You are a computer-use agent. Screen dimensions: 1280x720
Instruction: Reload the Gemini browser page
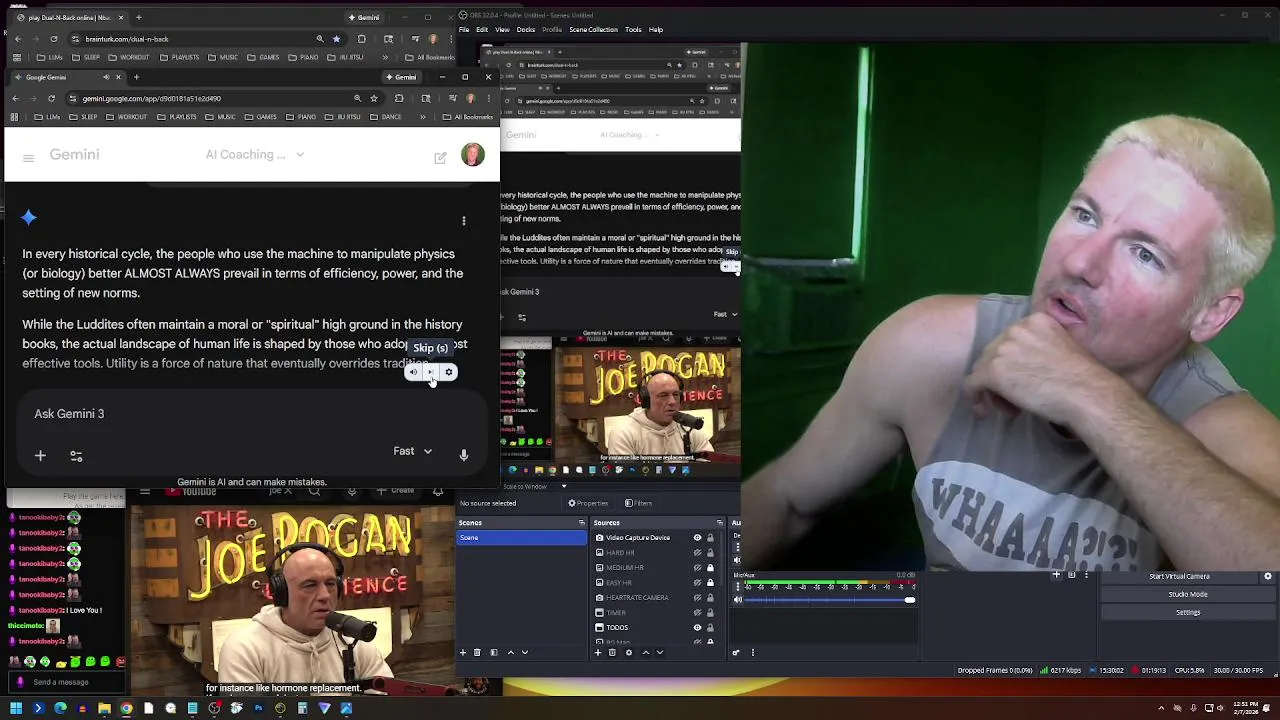51,98
